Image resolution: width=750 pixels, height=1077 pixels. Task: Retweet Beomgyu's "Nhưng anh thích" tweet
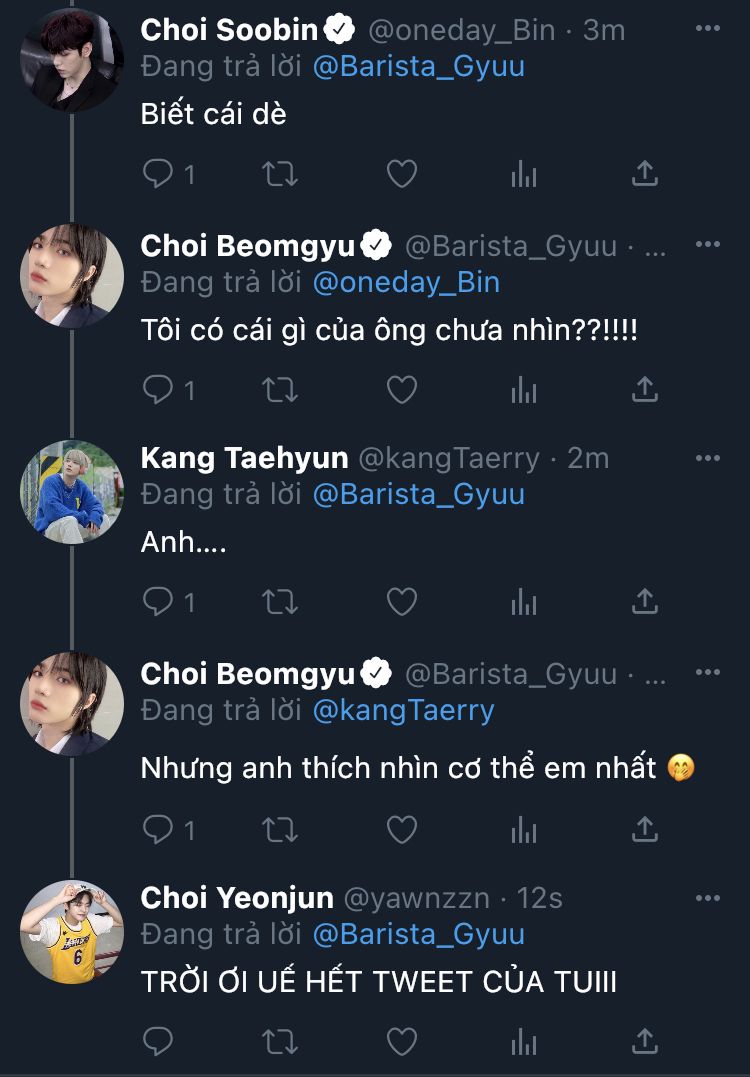(280, 829)
